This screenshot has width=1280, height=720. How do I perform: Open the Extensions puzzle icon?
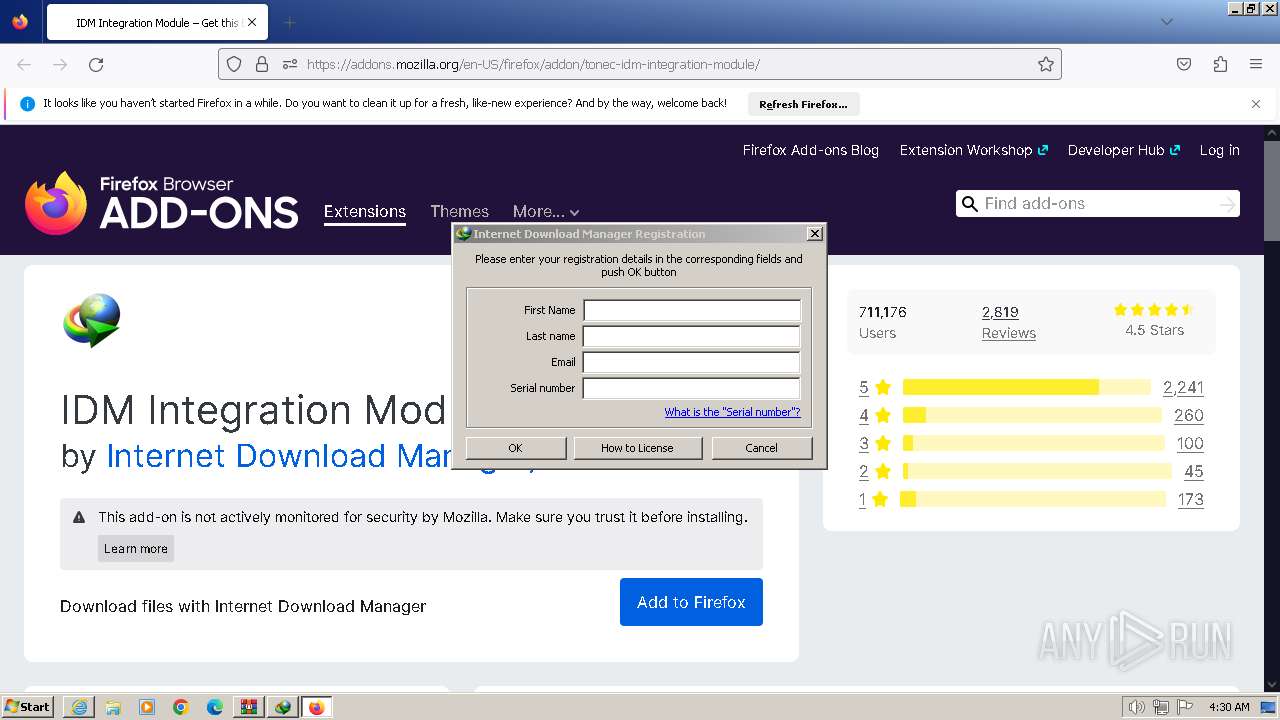[x=1220, y=64]
